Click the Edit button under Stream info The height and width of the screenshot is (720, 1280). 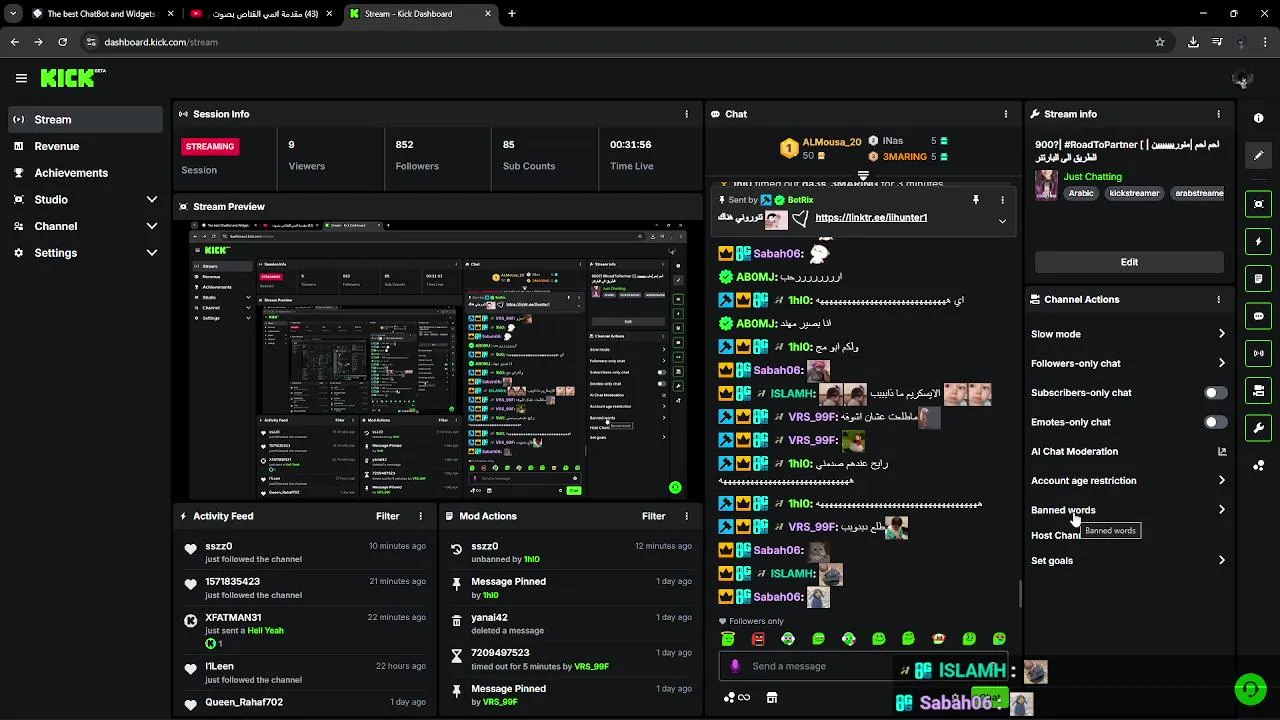coord(1129,262)
